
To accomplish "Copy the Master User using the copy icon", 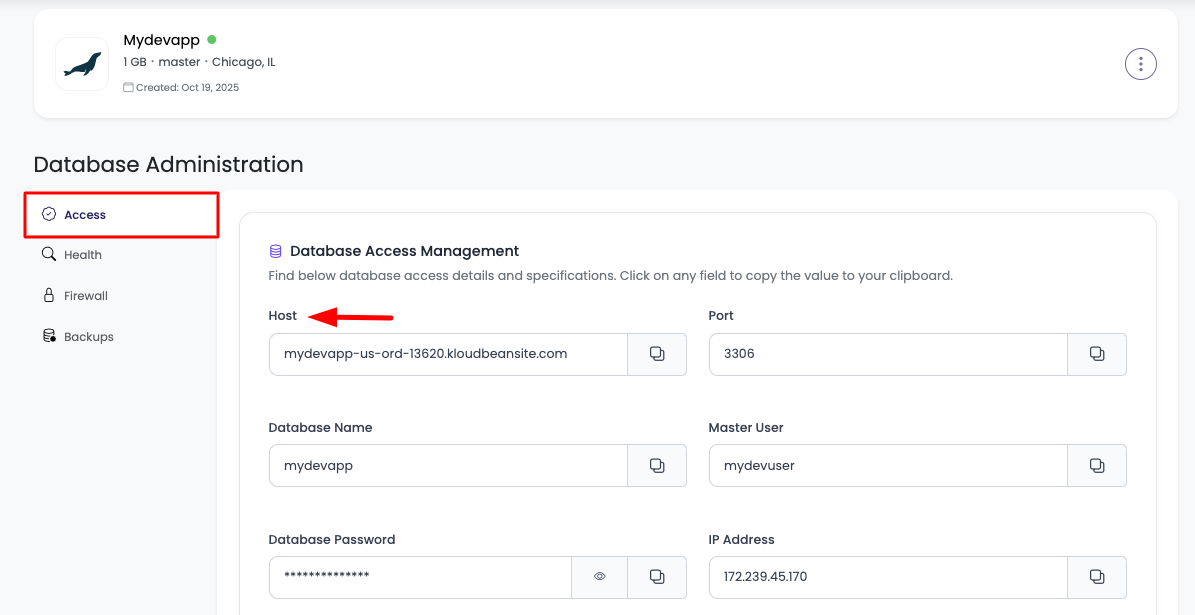I will 1097,465.
